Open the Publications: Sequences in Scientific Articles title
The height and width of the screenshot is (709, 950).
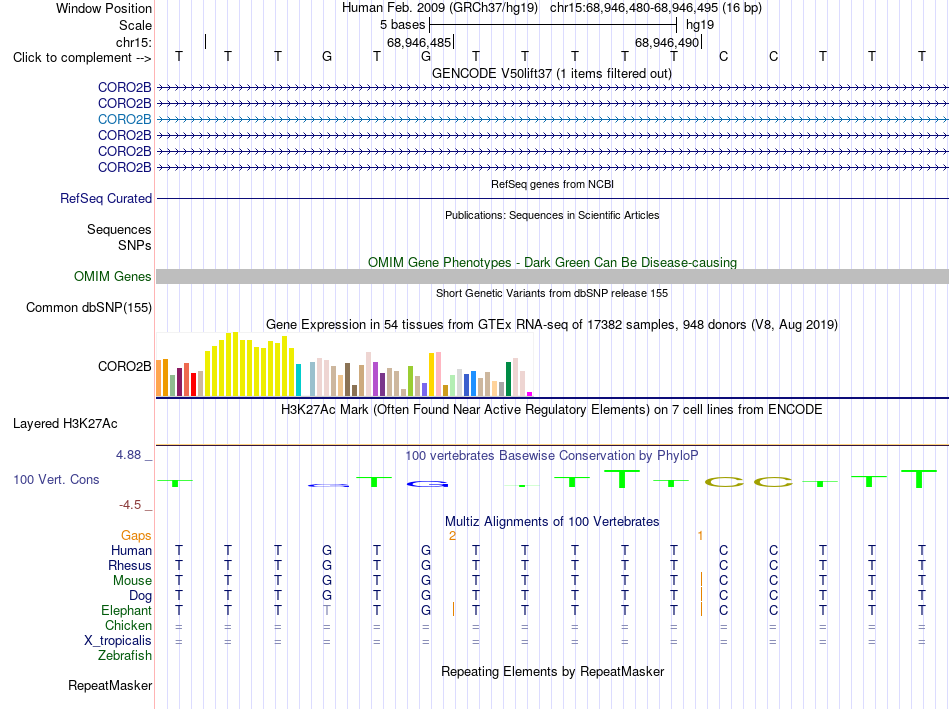[552, 215]
